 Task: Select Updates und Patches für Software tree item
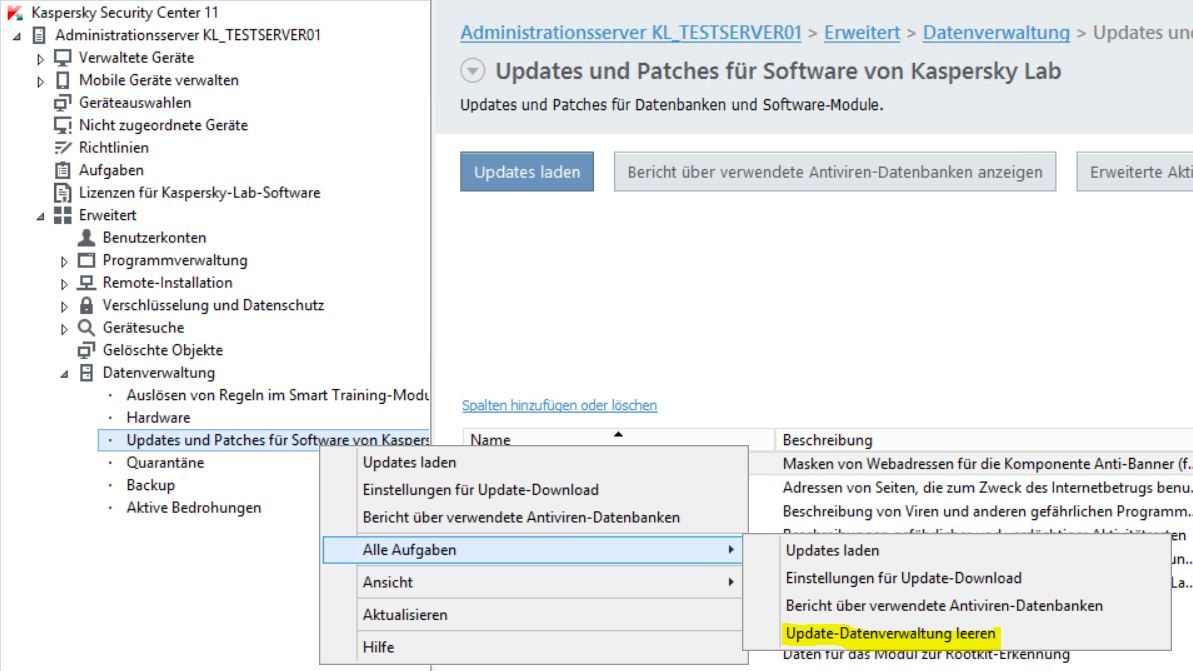pos(264,440)
